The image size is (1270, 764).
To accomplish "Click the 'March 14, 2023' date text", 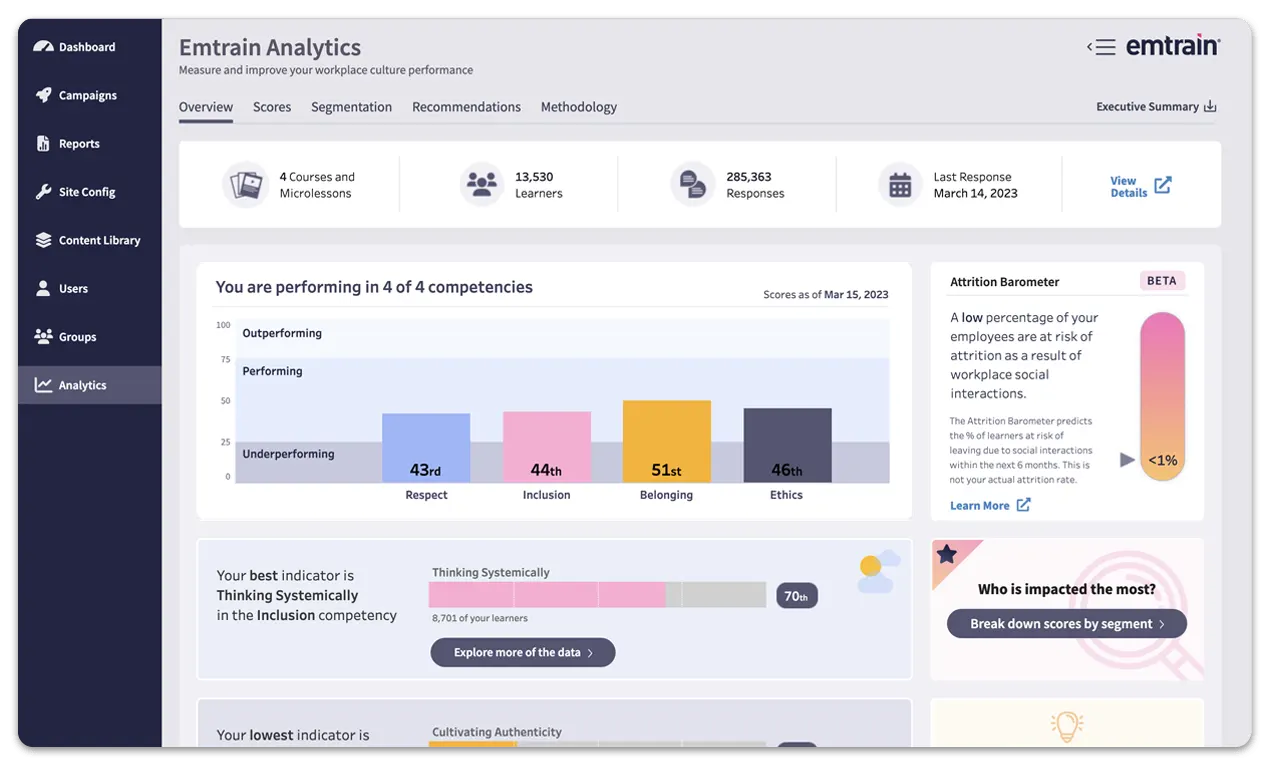I will point(975,194).
